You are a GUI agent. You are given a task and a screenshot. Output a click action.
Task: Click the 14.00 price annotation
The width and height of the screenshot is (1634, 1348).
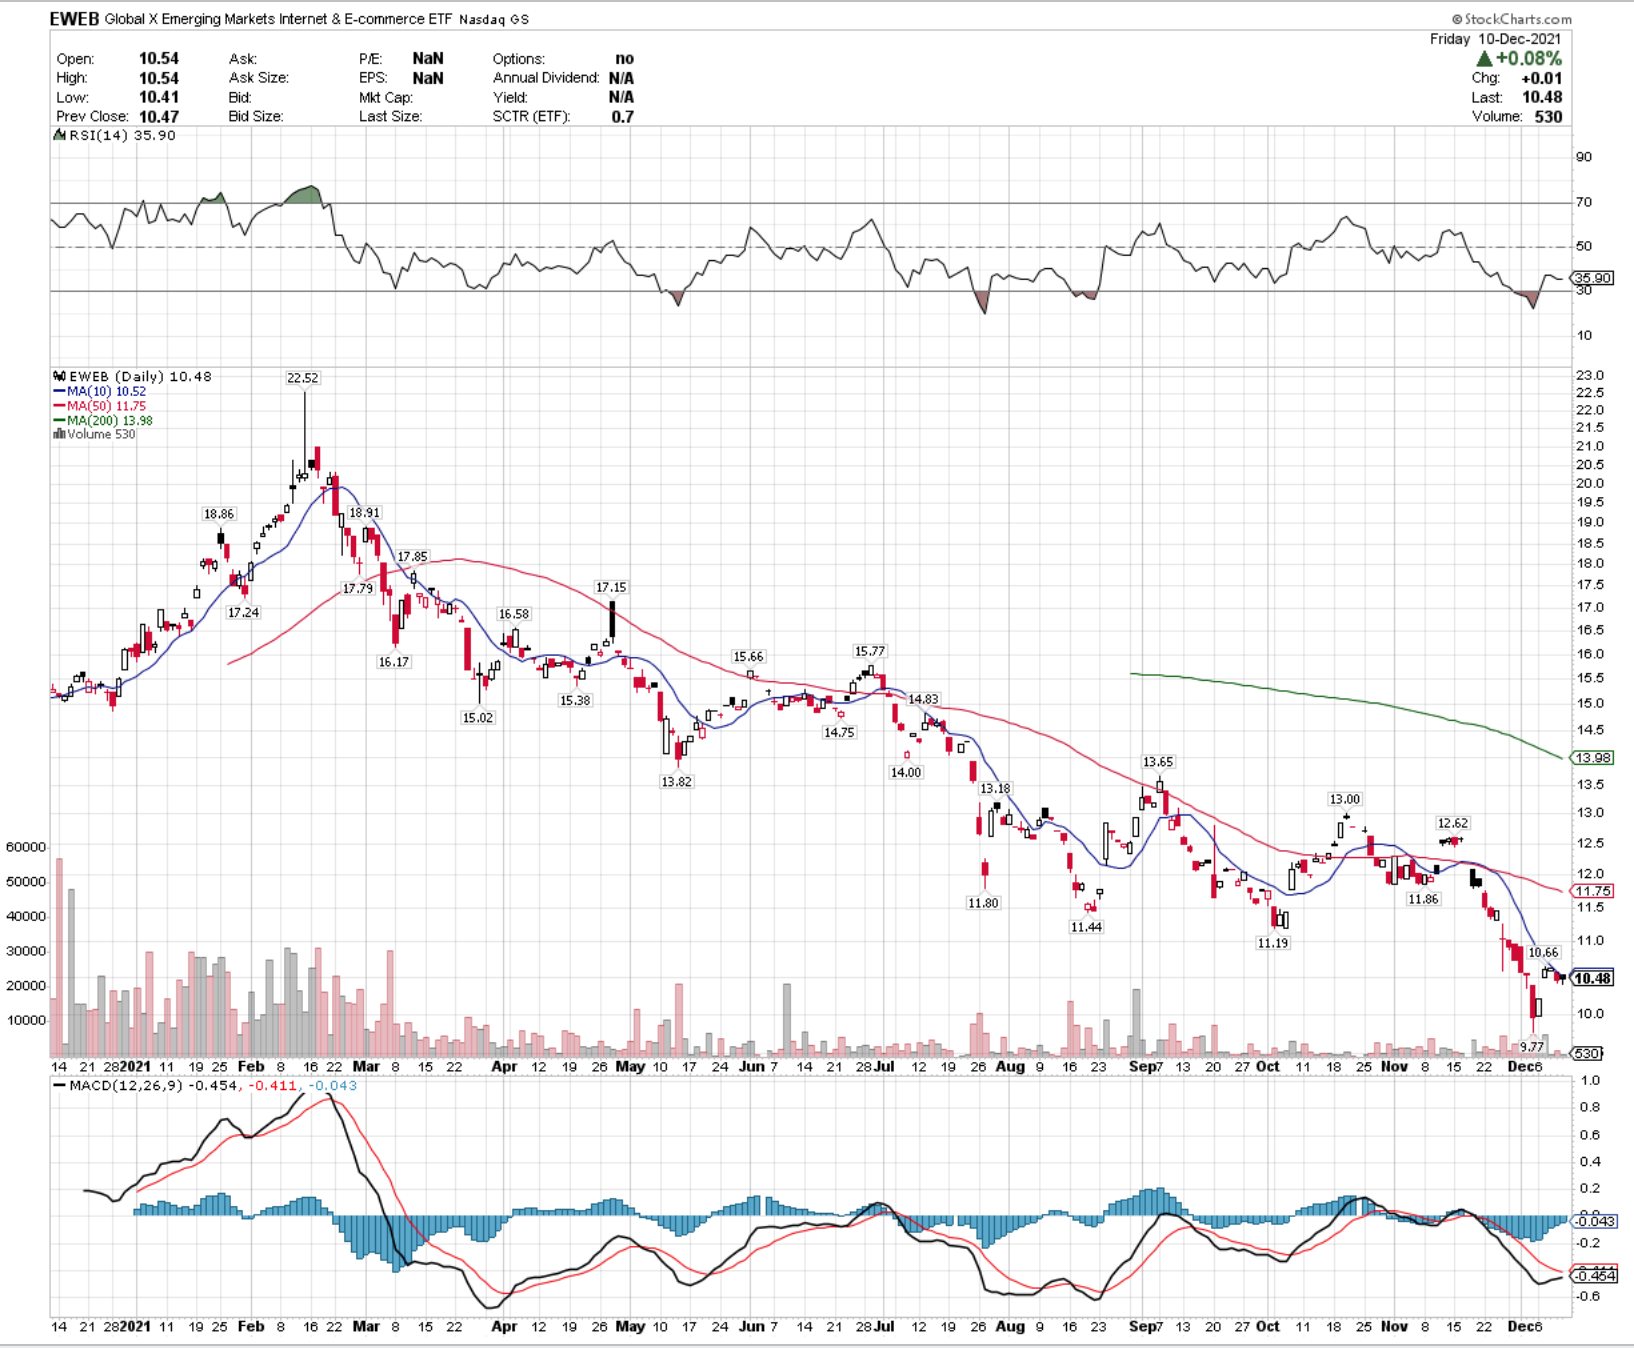906,773
